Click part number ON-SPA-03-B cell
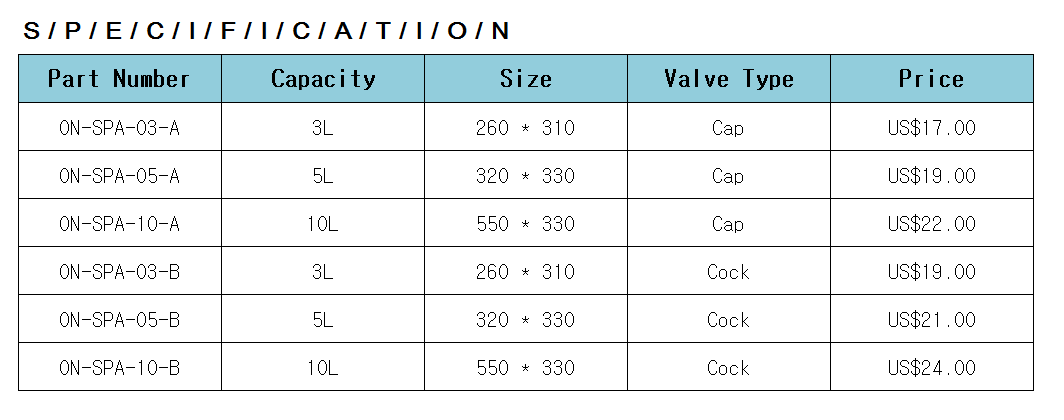 coord(119,272)
